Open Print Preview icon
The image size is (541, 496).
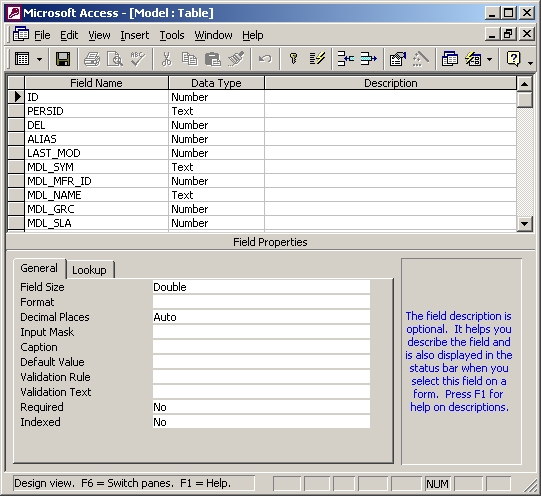(115, 59)
